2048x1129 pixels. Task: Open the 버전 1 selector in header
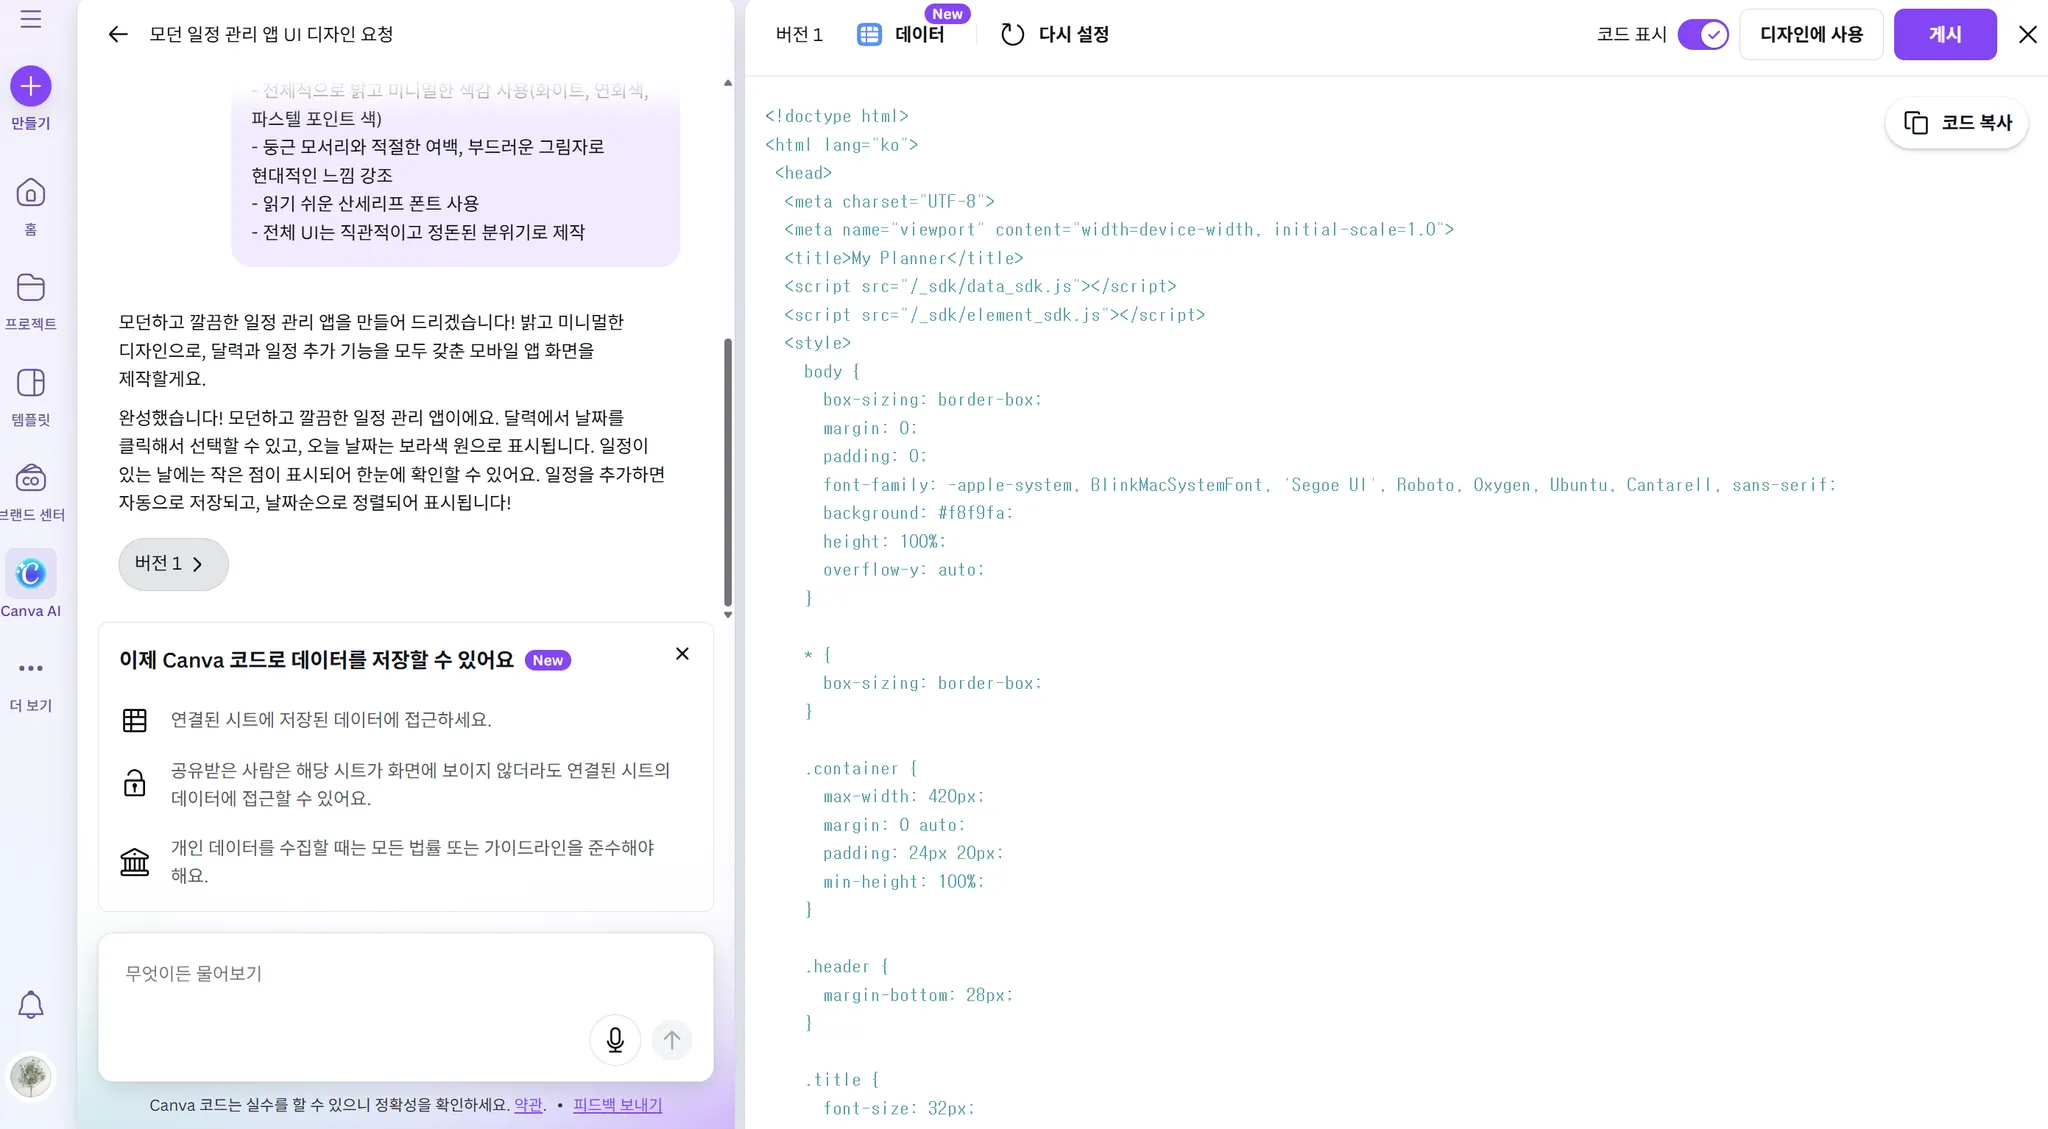pos(799,34)
